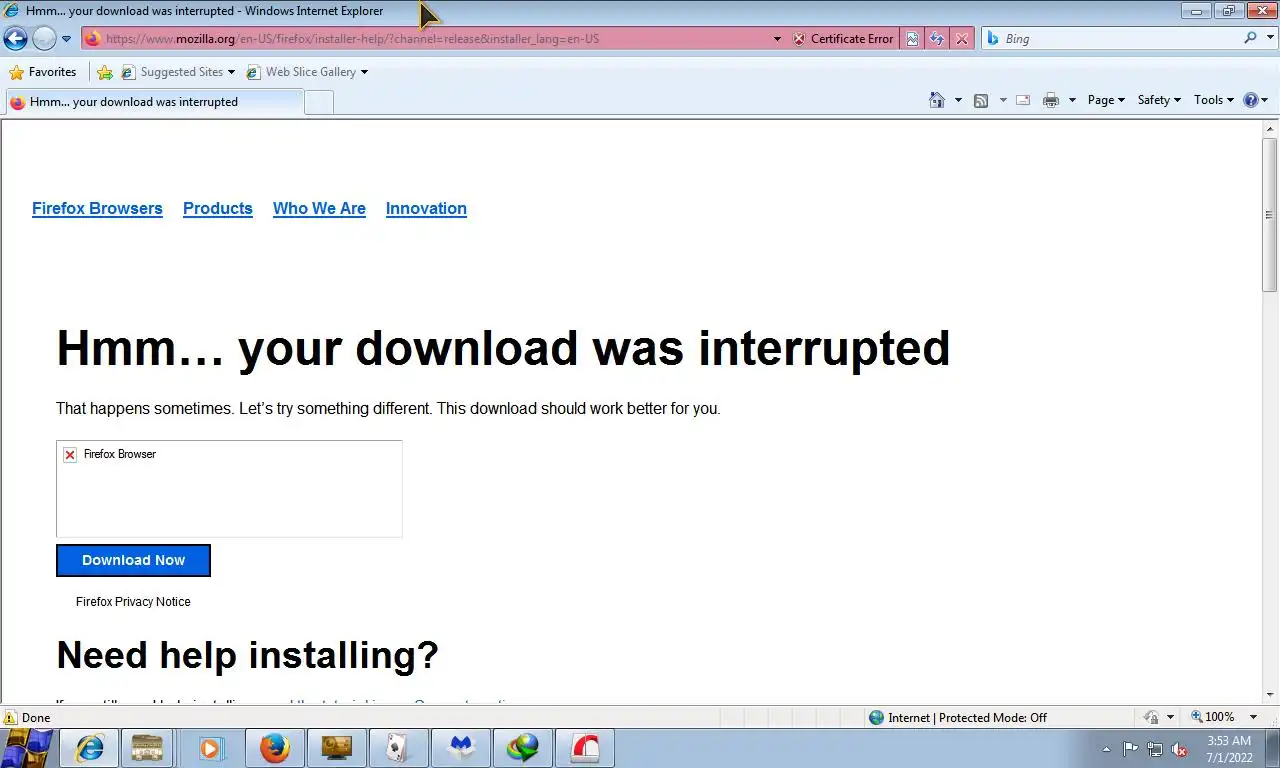Screen dimensions: 1280x768
Task: Click the scrollbar up arrow
Action: pyautogui.click(x=1269, y=129)
